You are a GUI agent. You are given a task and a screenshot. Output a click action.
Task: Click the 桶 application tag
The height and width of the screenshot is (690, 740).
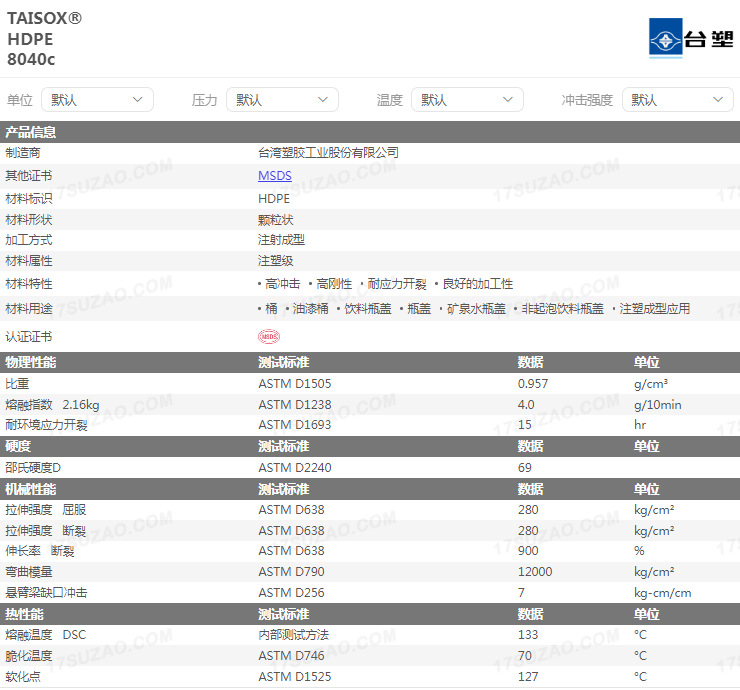point(271,309)
